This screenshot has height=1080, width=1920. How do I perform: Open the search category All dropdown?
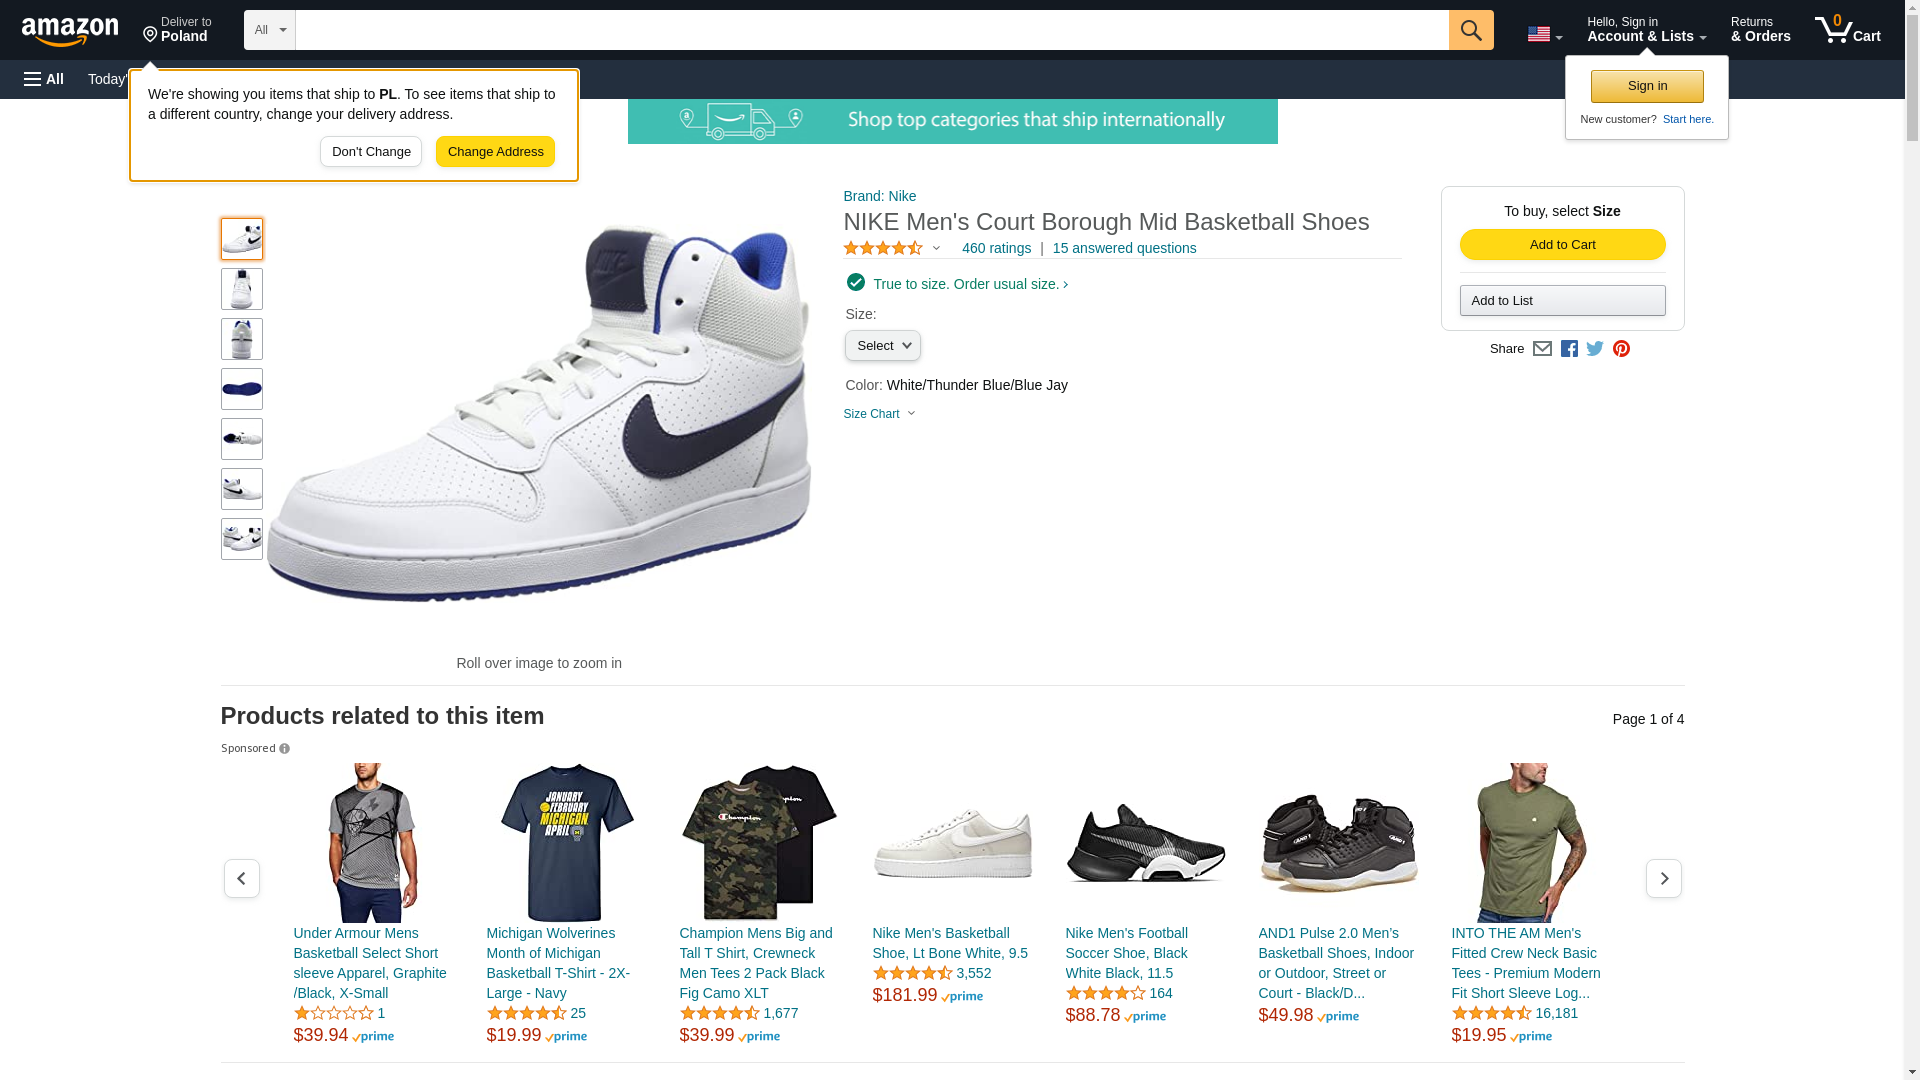pyautogui.click(x=270, y=30)
